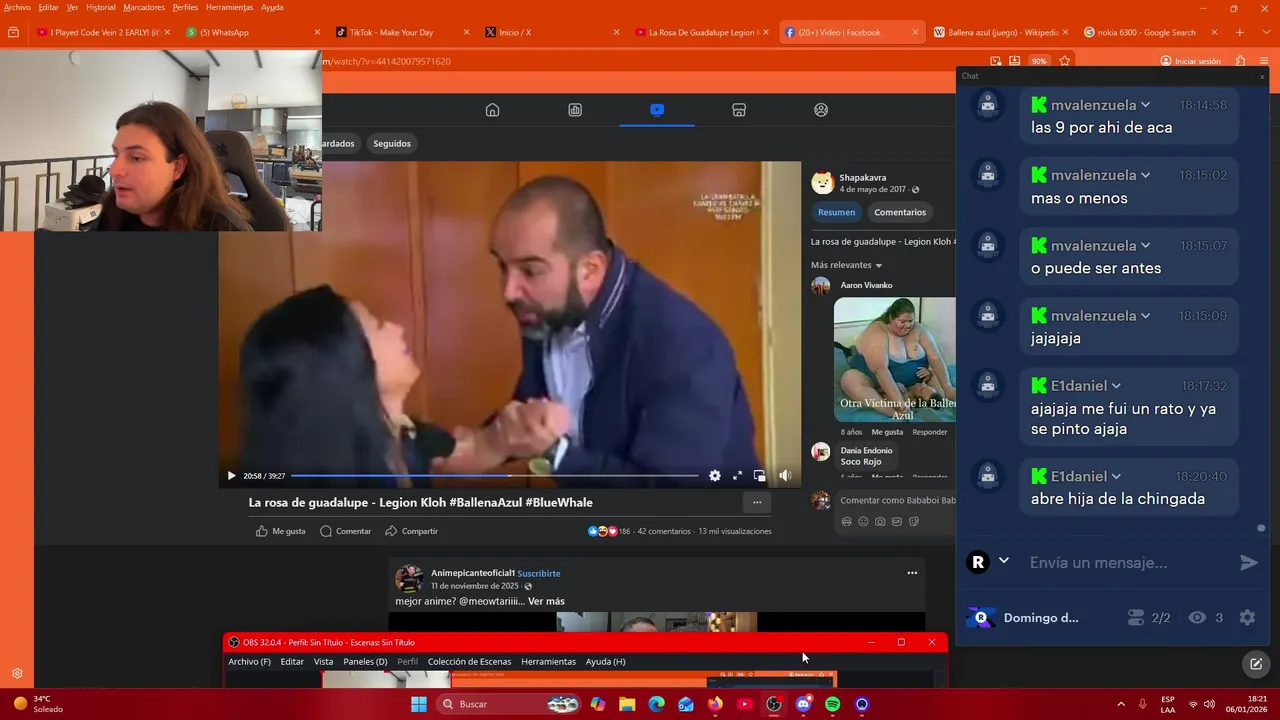The image size is (1280, 720).
Task: Open a new browser tab
Action: [1239, 32]
